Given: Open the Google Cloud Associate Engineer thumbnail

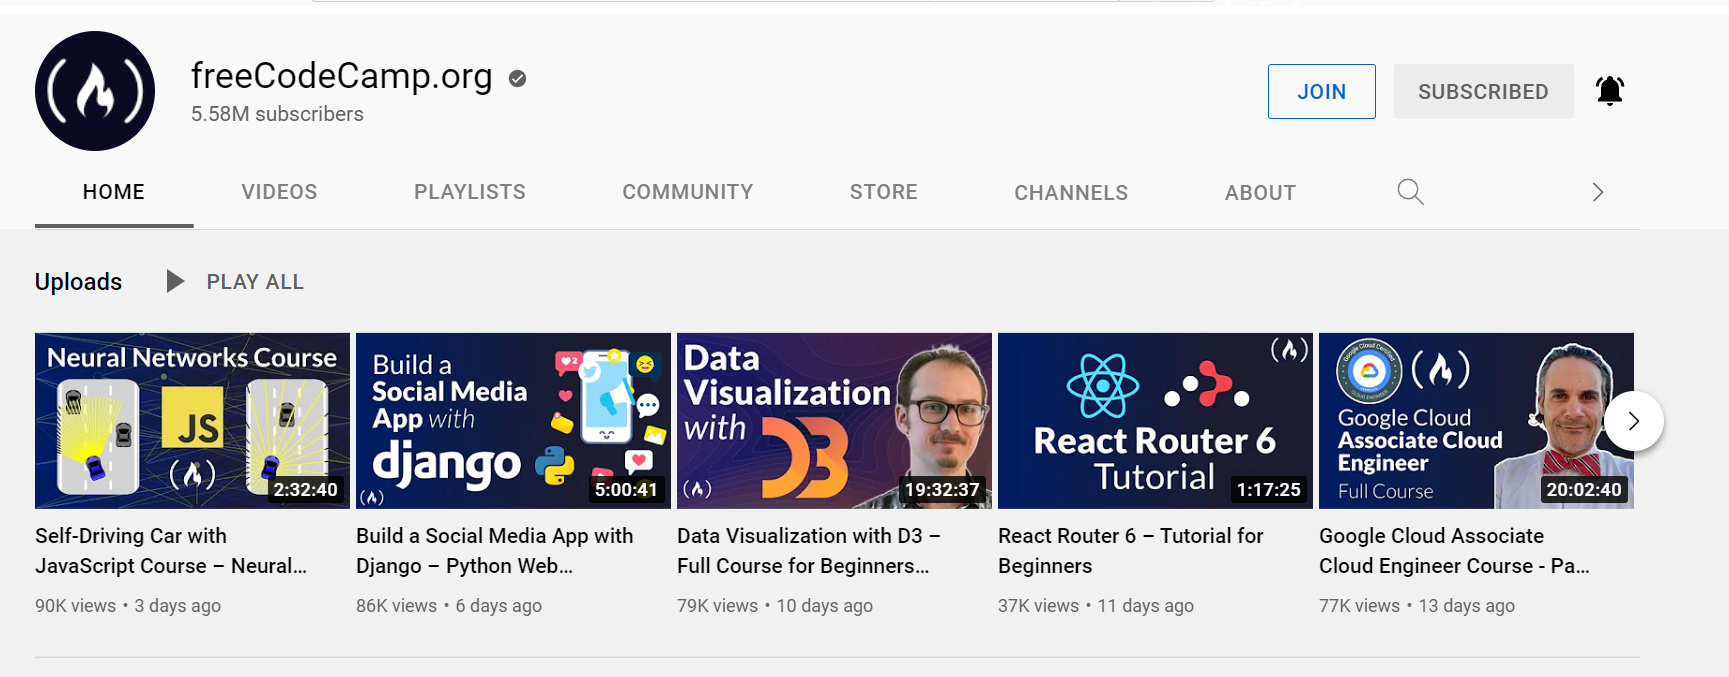Looking at the screenshot, I should point(1476,421).
